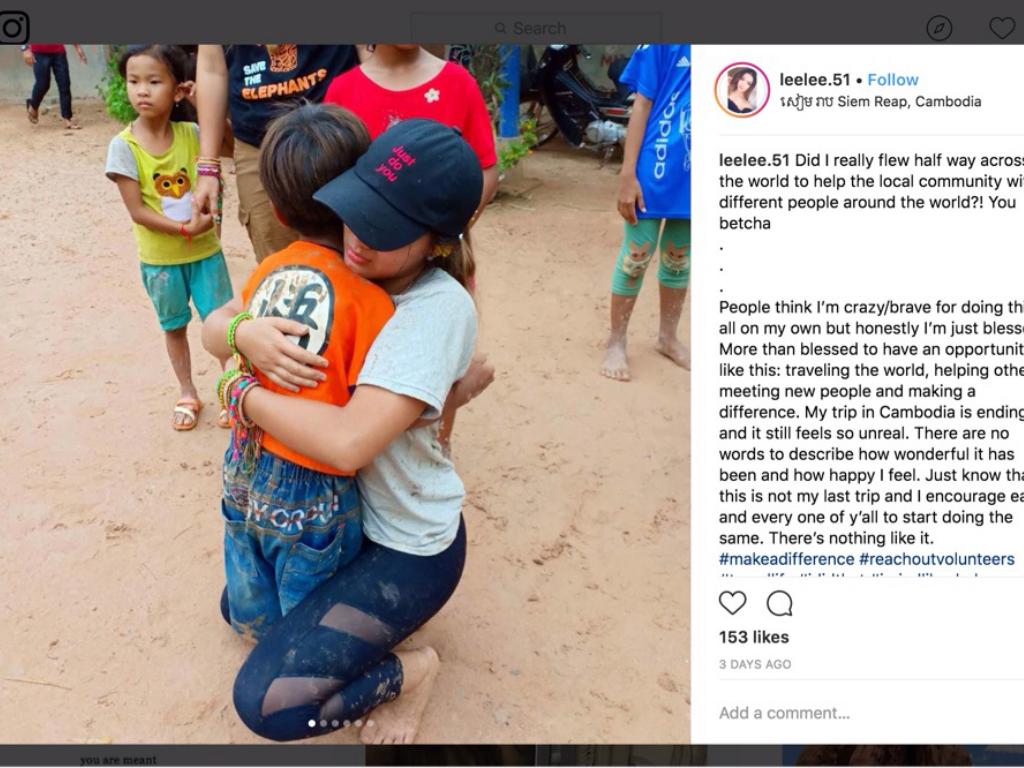Screen dimensions: 1024x768
Task: Open the leelee.51 username in header
Action: pos(814,80)
